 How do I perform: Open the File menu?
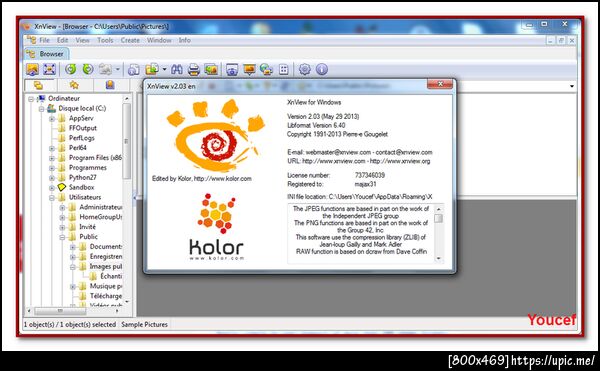[44, 40]
